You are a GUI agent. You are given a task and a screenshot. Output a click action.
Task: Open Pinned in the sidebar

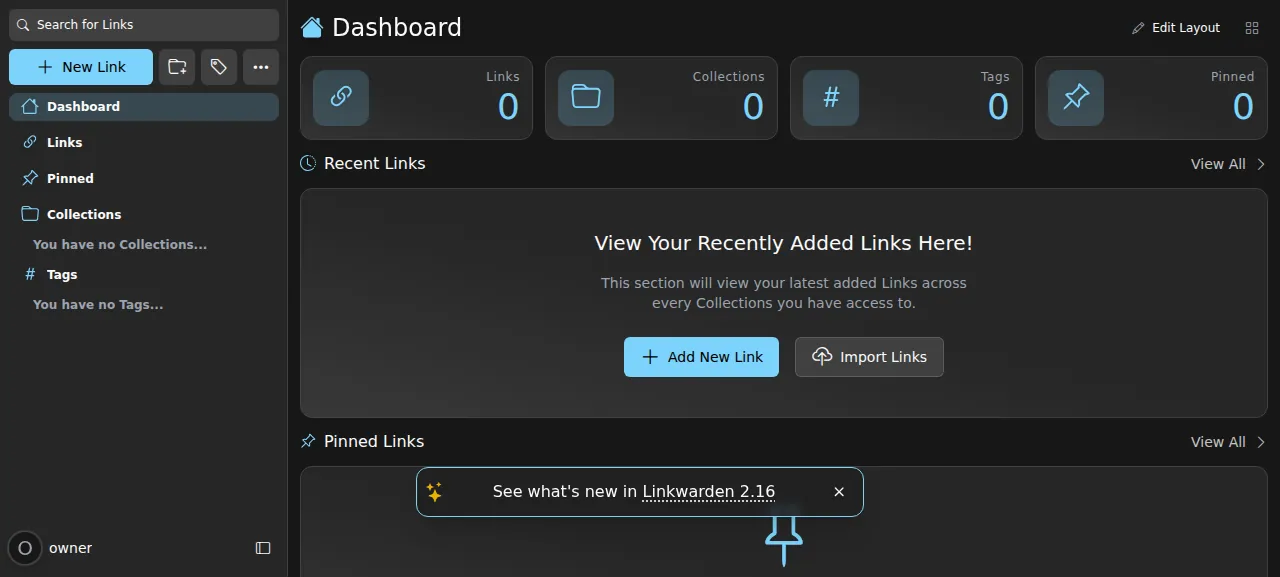[x=144, y=179]
